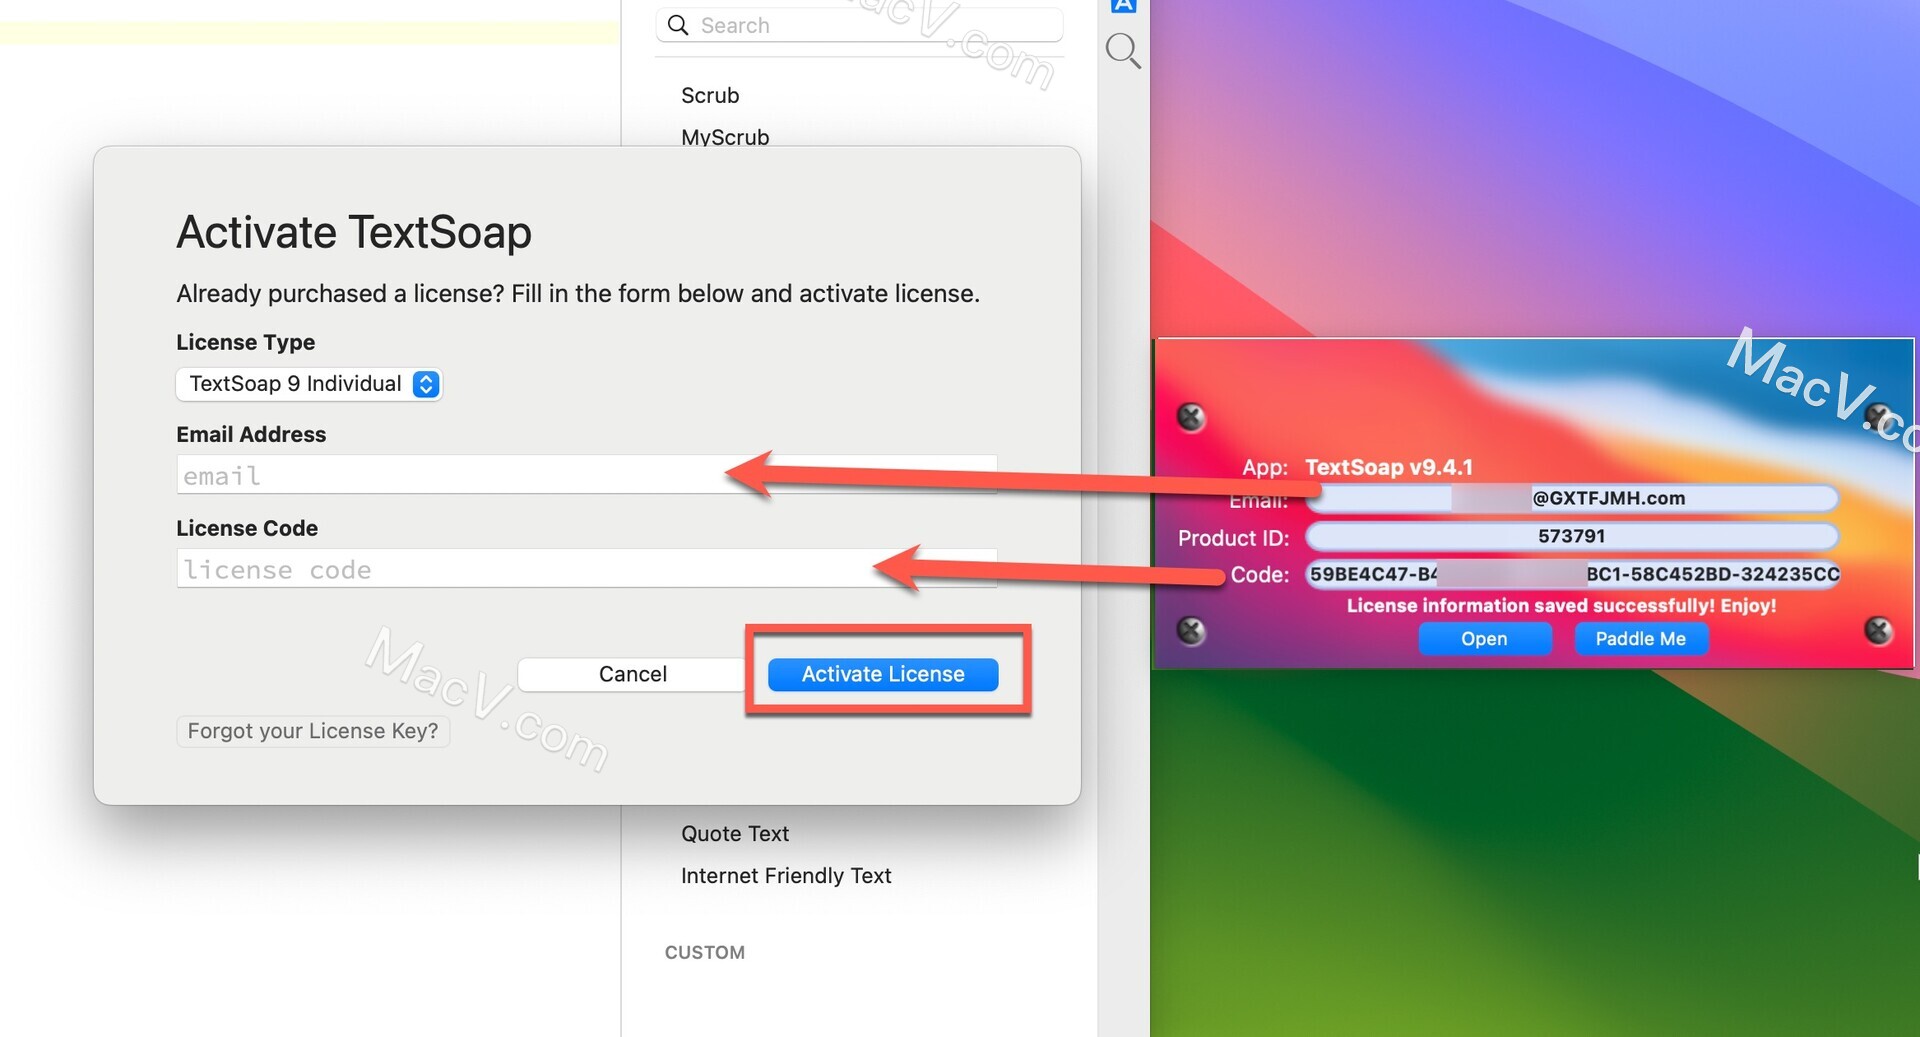Image resolution: width=1920 pixels, height=1037 pixels.
Task: Click the Cancel button
Action: click(x=632, y=674)
